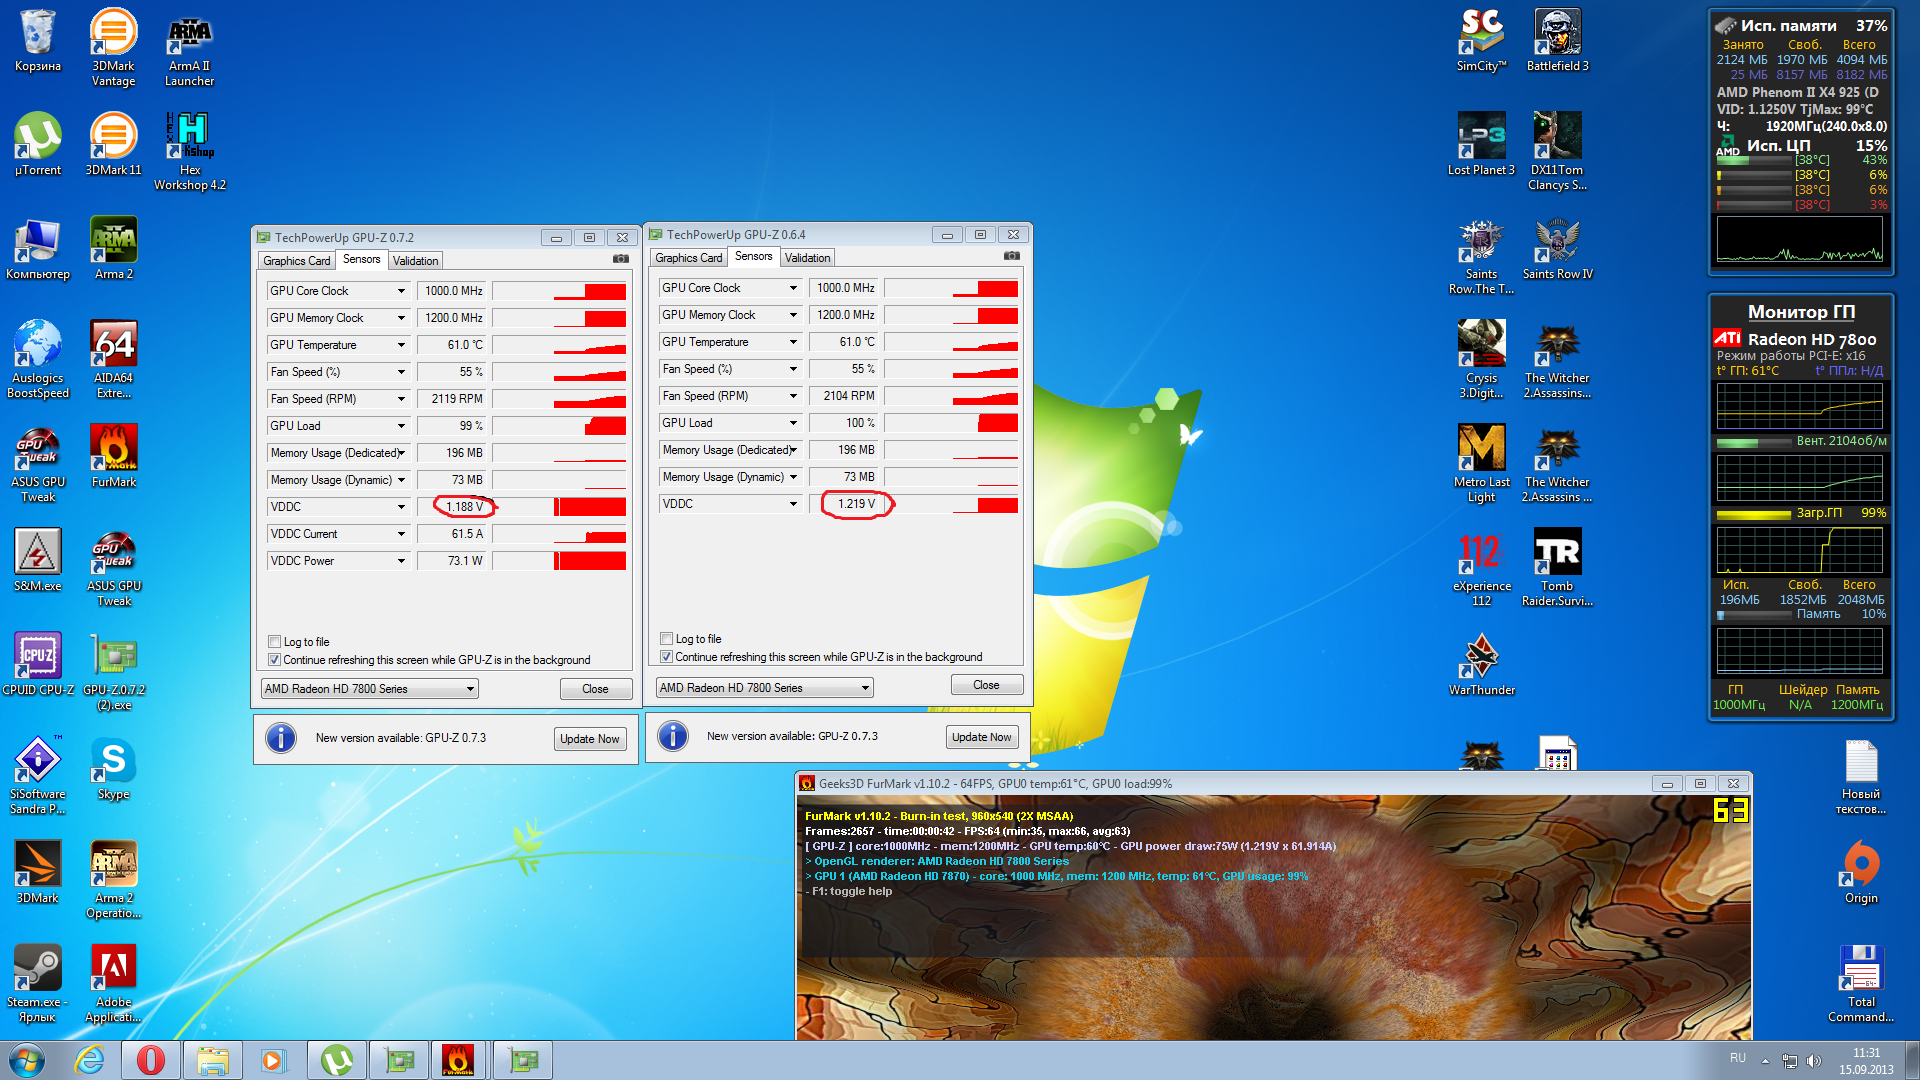This screenshot has width=1920, height=1080.
Task: Expand the GPU Core Clock dropdown in GPU-Z 0.7.2
Action: (x=401, y=291)
